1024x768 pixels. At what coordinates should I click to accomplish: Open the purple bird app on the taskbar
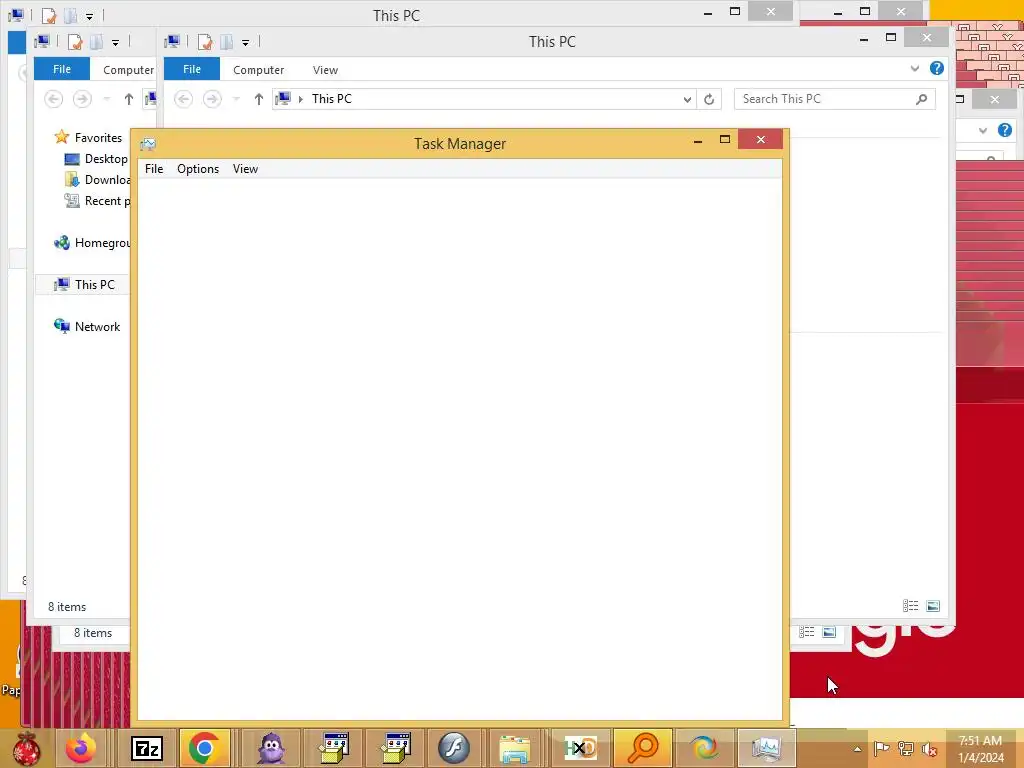click(271, 748)
